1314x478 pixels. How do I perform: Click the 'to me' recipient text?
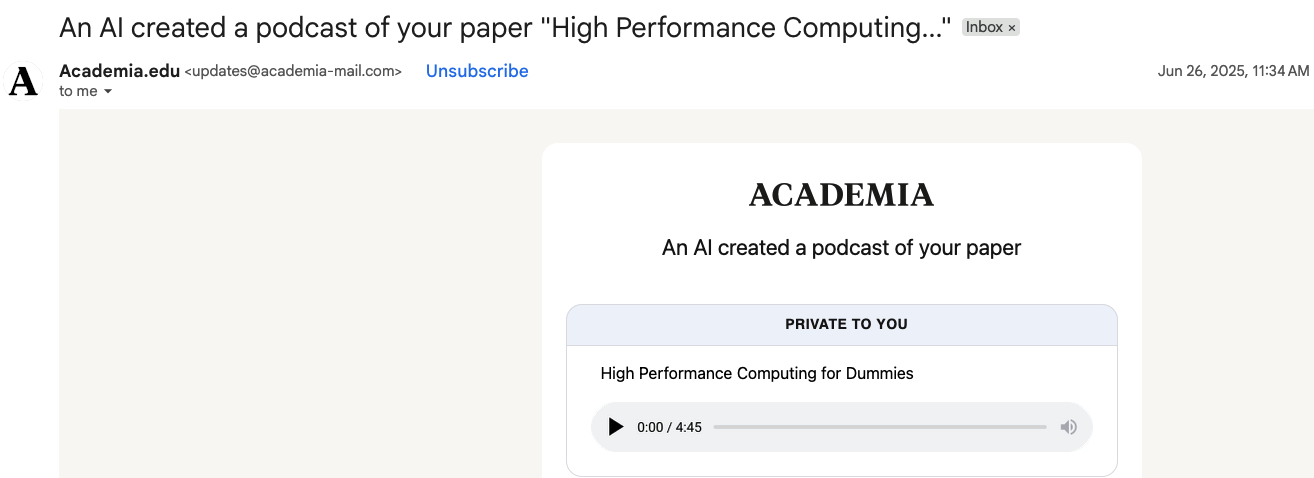click(x=78, y=91)
